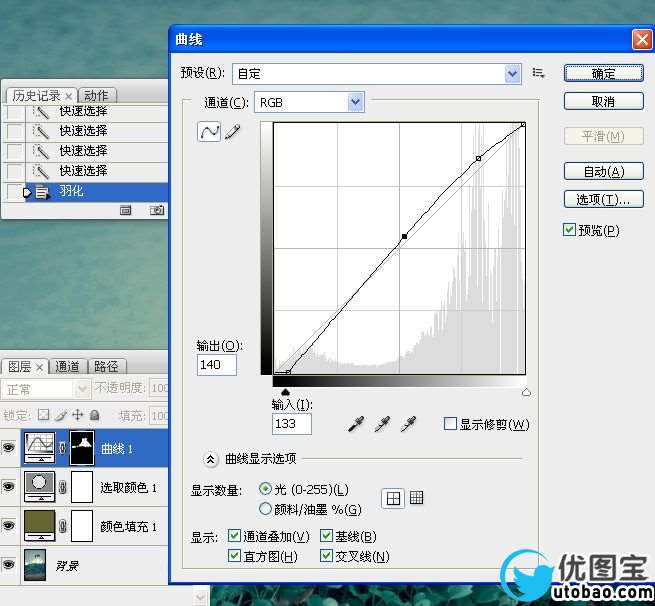Hide the 颜色填充 1 layer eye
This screenshot has width=655, height=606.
[x=8, y=525]
